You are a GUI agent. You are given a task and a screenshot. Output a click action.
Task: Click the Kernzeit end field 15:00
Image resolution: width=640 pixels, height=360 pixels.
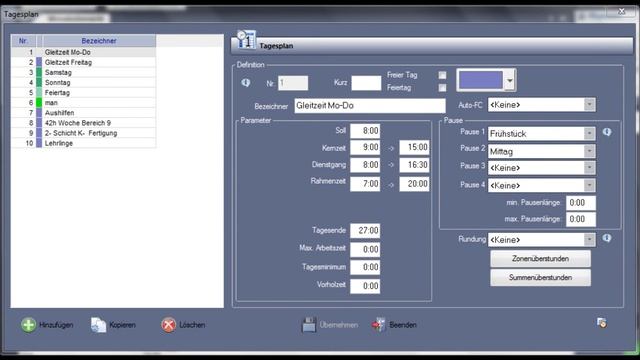[414, 147]
